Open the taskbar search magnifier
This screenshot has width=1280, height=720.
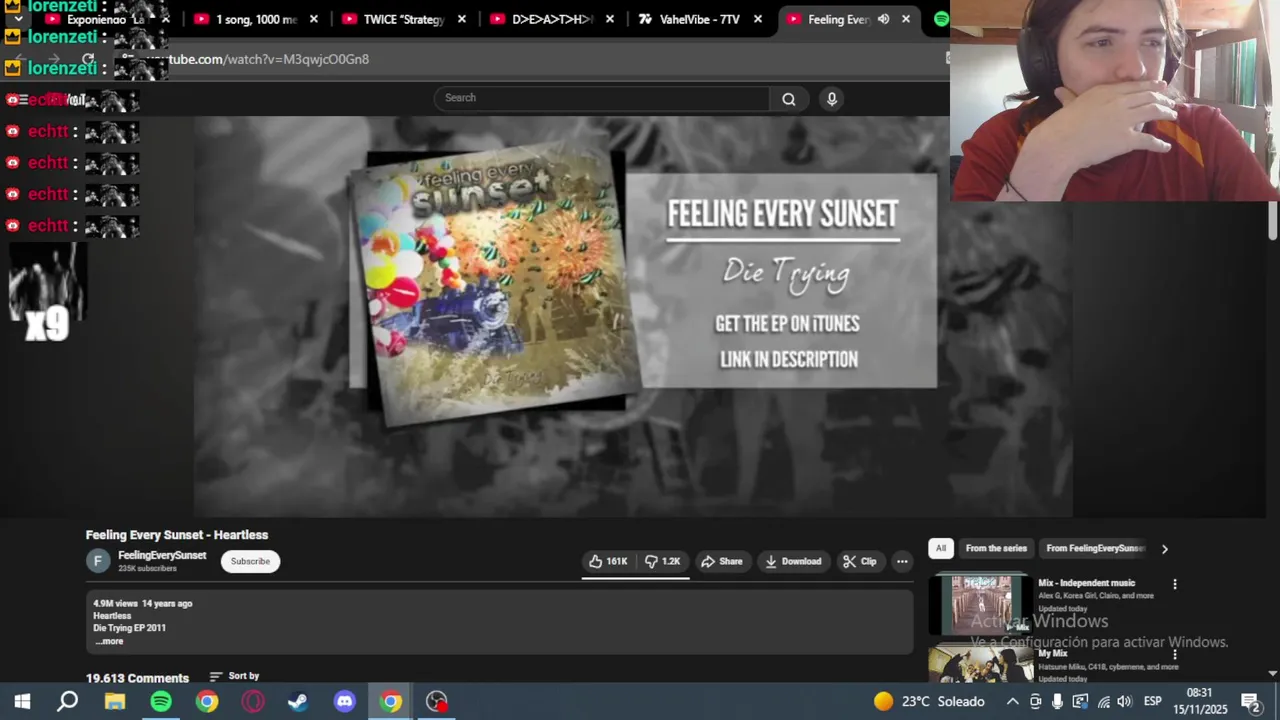[x=68, y=702]
